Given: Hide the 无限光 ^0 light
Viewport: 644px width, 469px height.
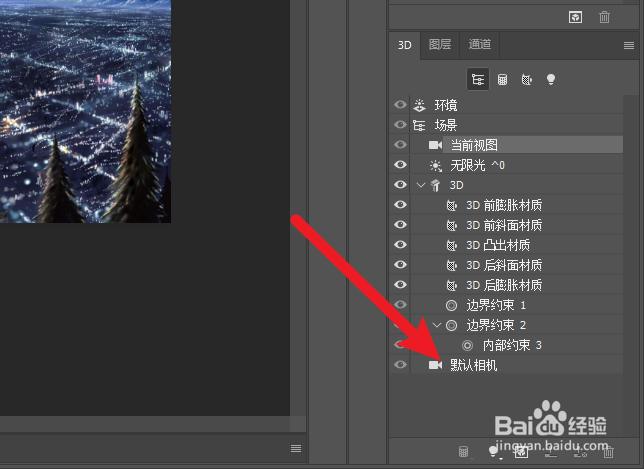Looking at the screenshot, I should 400,165.
